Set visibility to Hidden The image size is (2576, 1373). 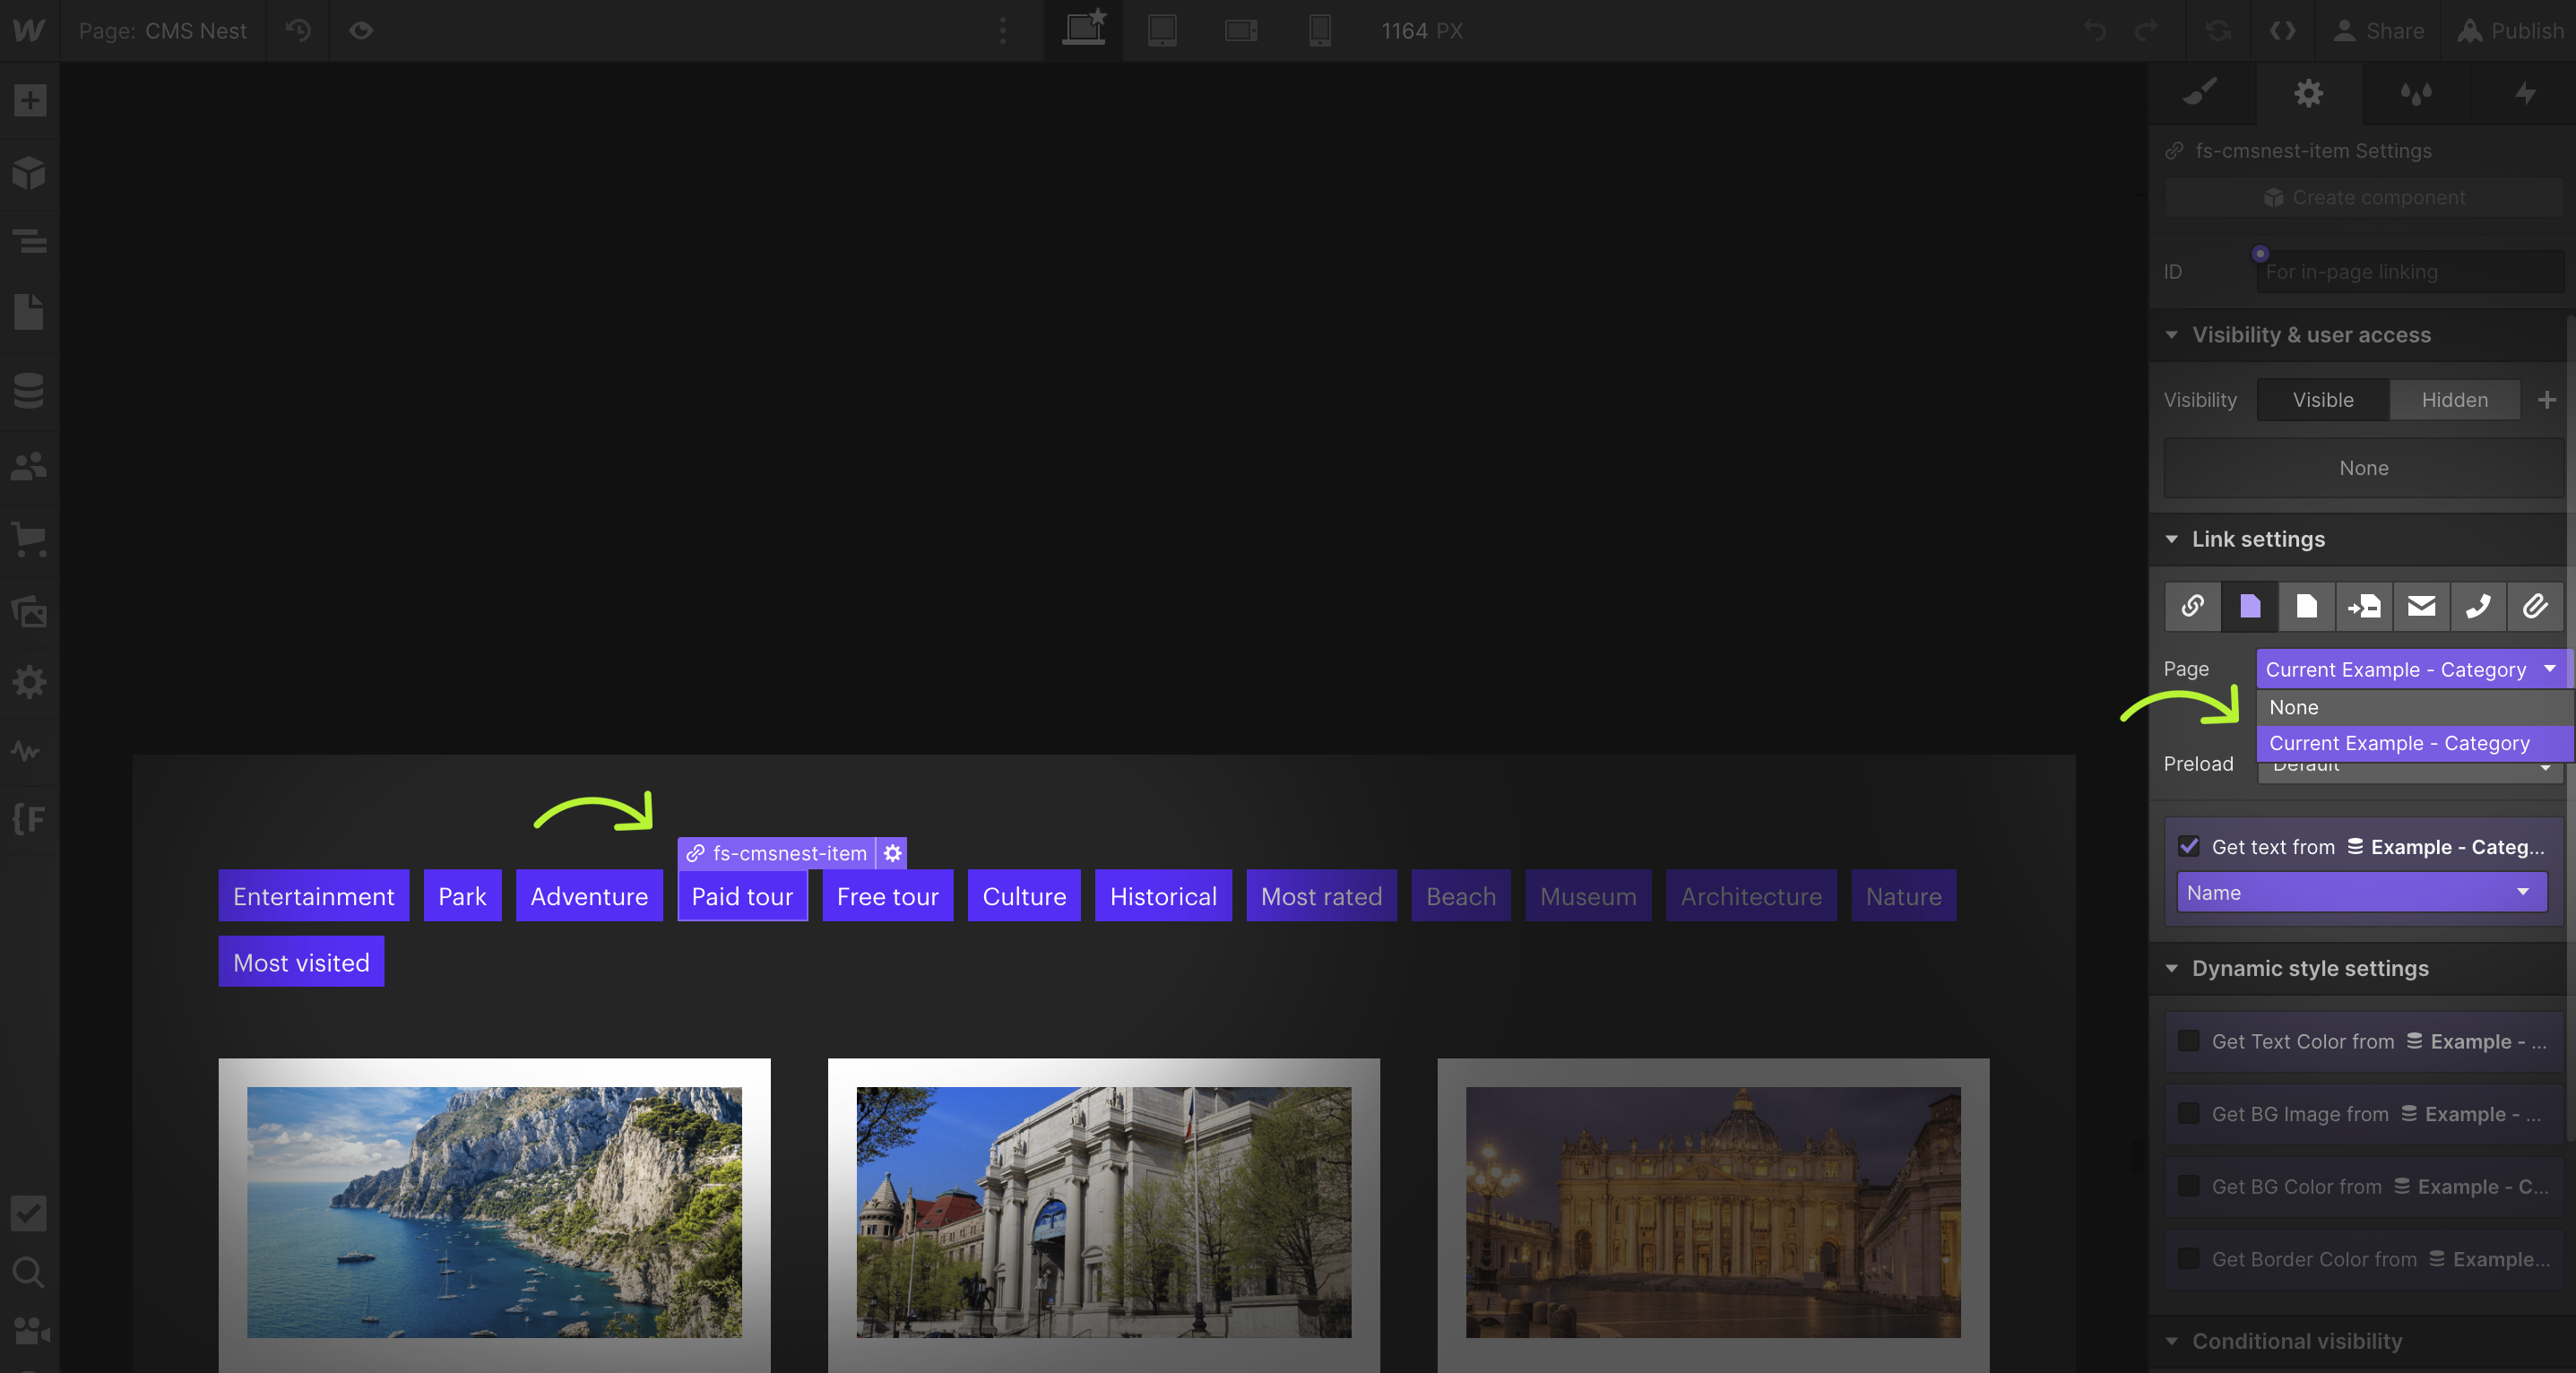tap(2454, 400)
